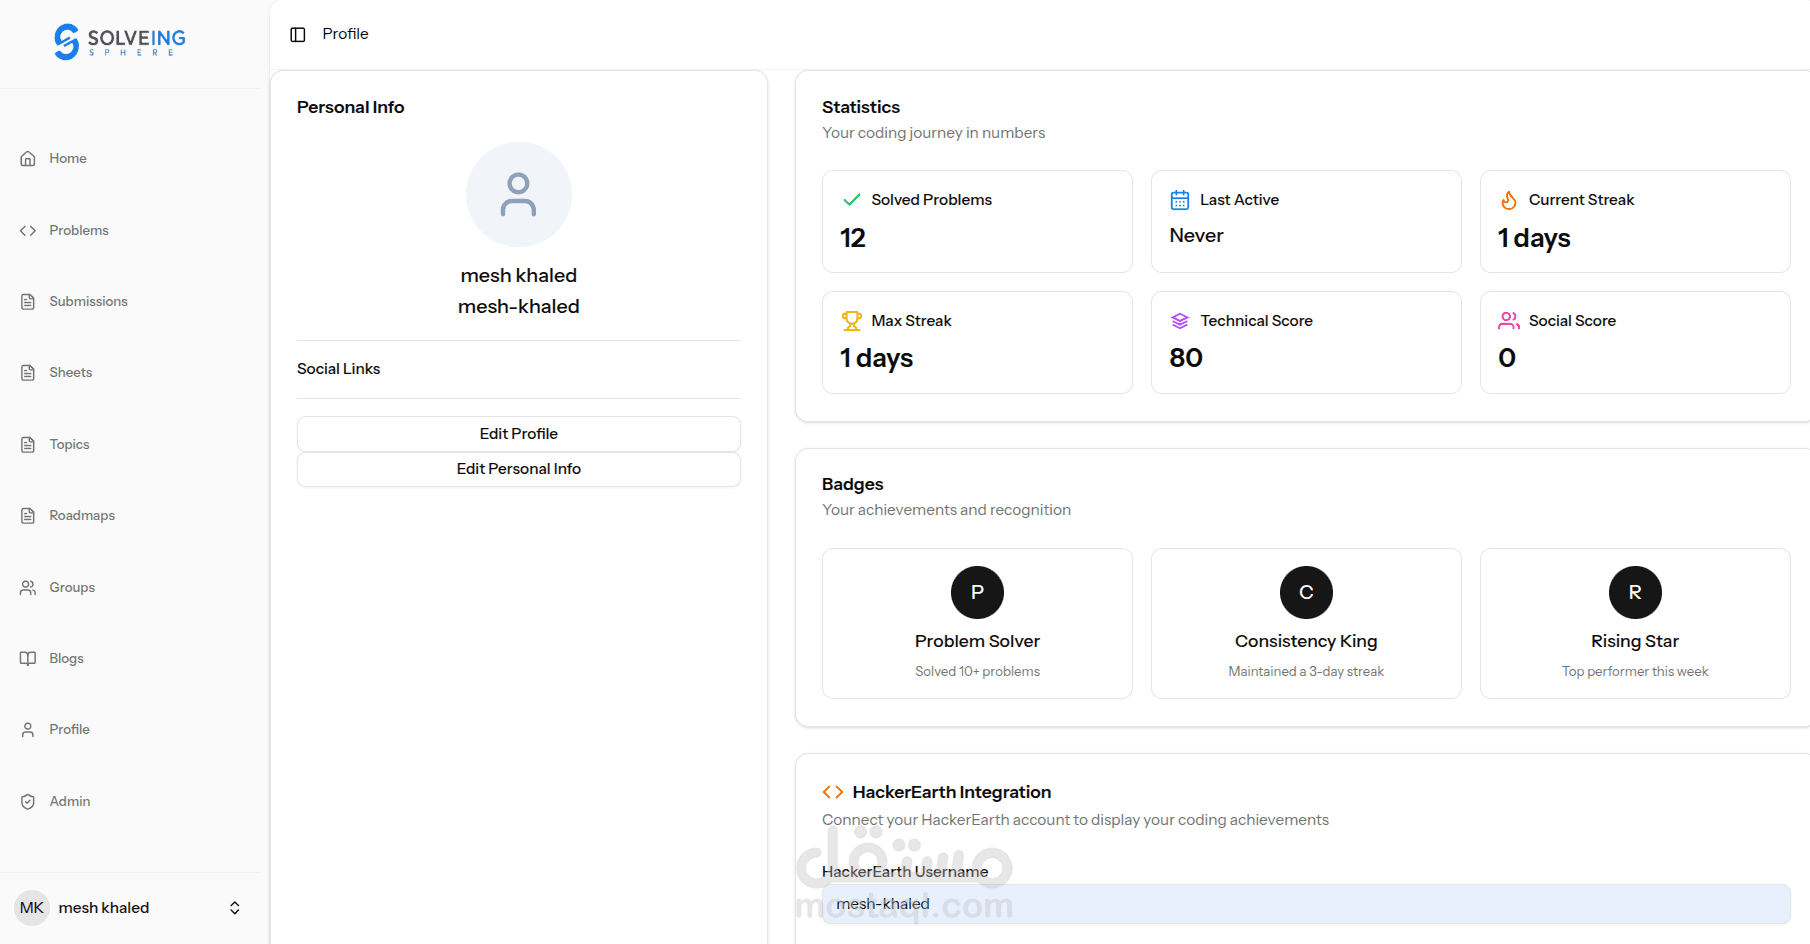Click the Max Streak value 1 days
Image resolution: width=1810 pixels, height=944 pixels.
coord(876,358)
